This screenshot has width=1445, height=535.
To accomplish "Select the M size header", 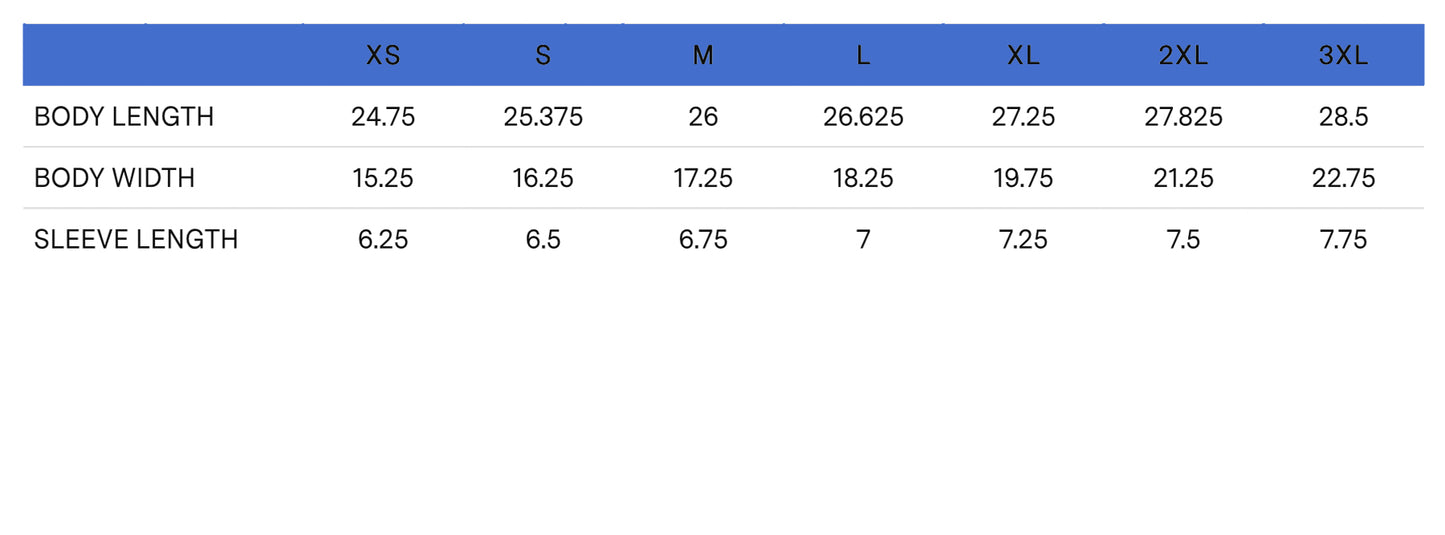I will (x=703, y=56).
